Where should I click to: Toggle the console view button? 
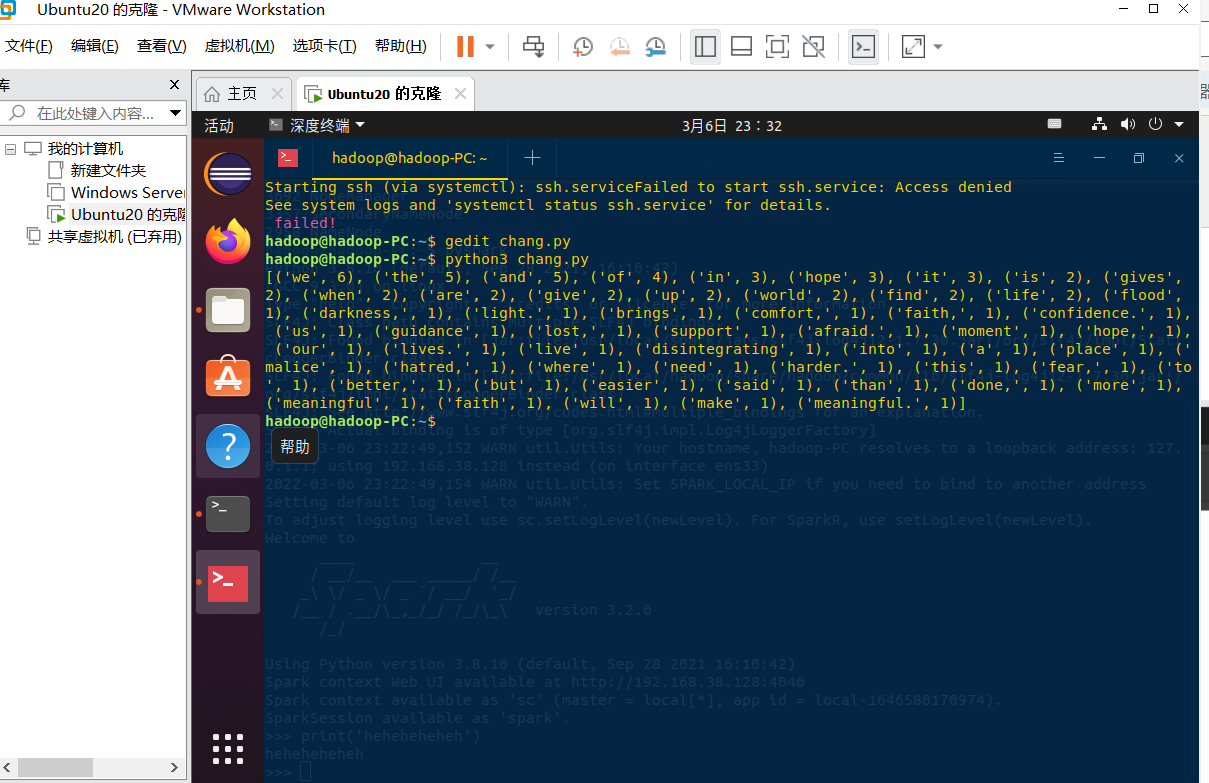tap(863, 46)
